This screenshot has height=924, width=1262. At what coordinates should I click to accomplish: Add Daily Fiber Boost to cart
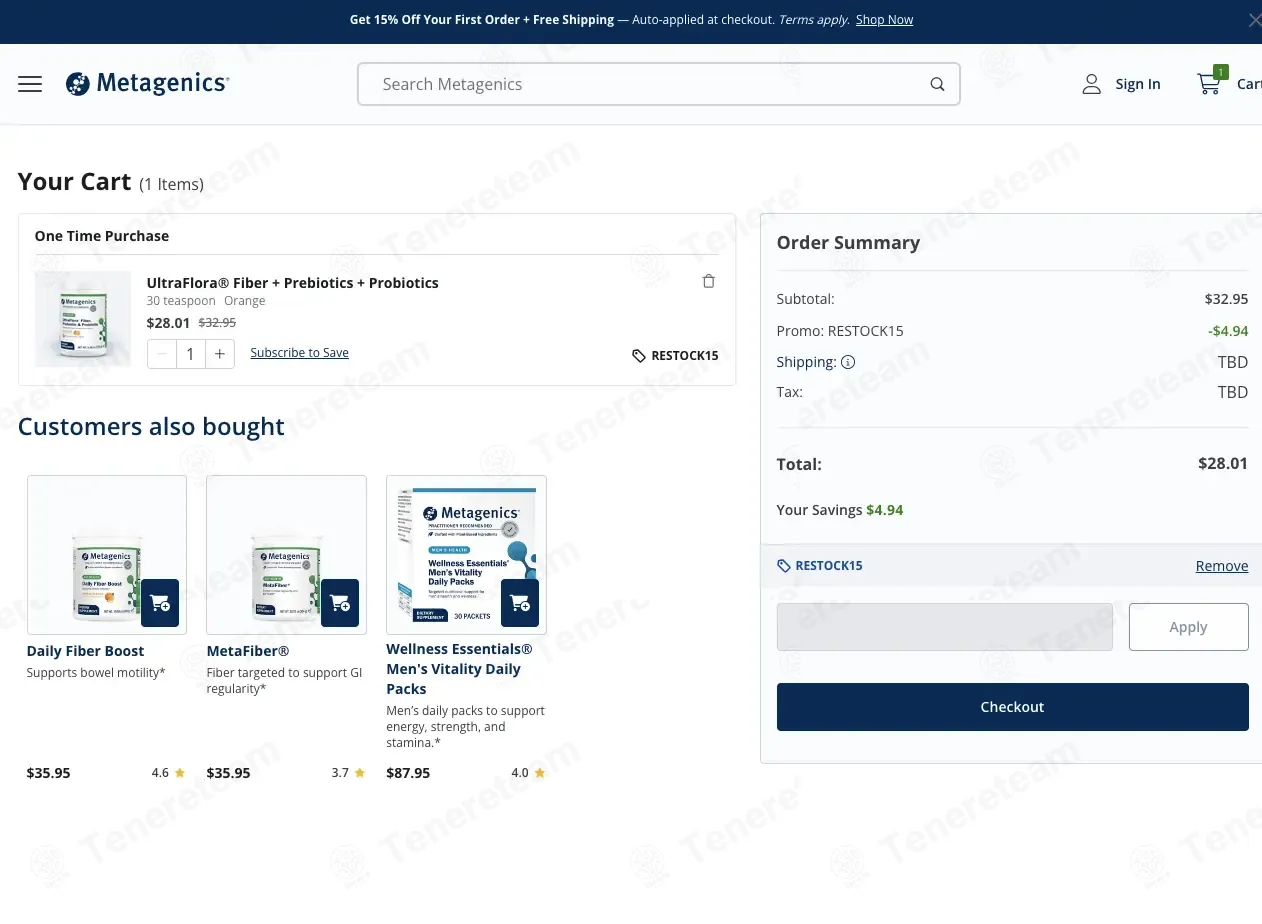pos(160,603)
